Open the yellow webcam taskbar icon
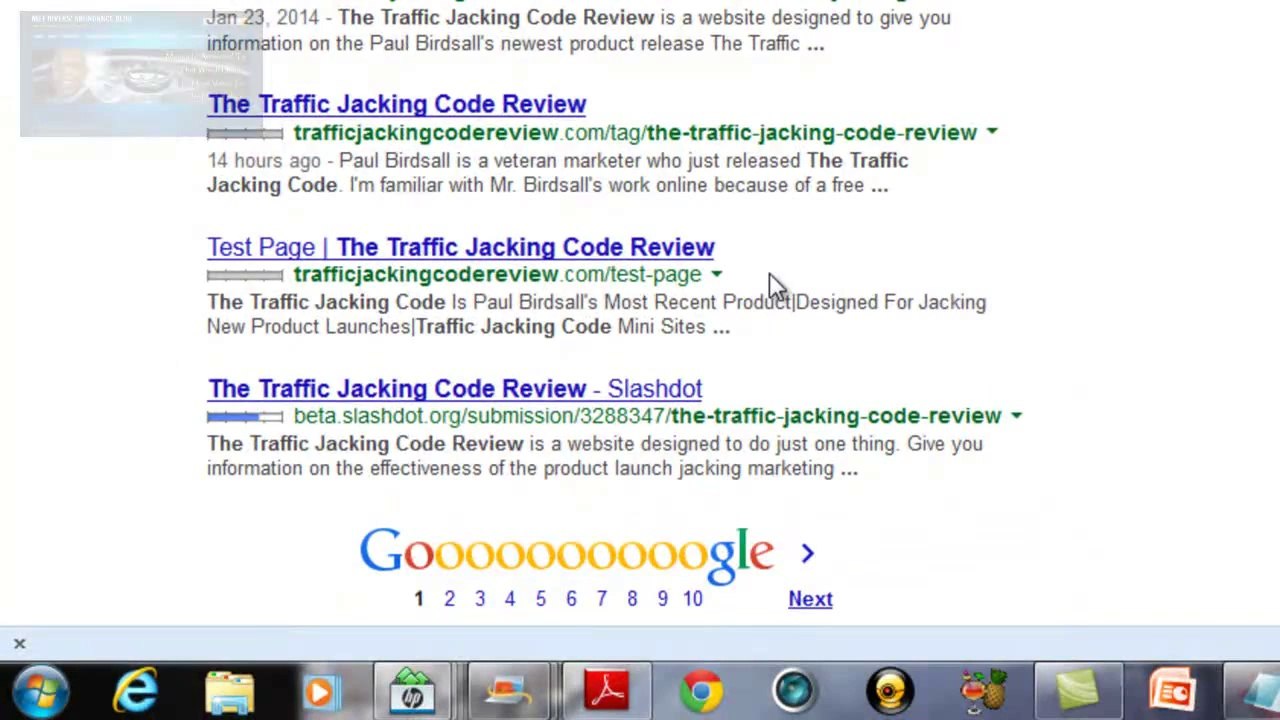1280x720 pixels. click(x=889, y=692)
